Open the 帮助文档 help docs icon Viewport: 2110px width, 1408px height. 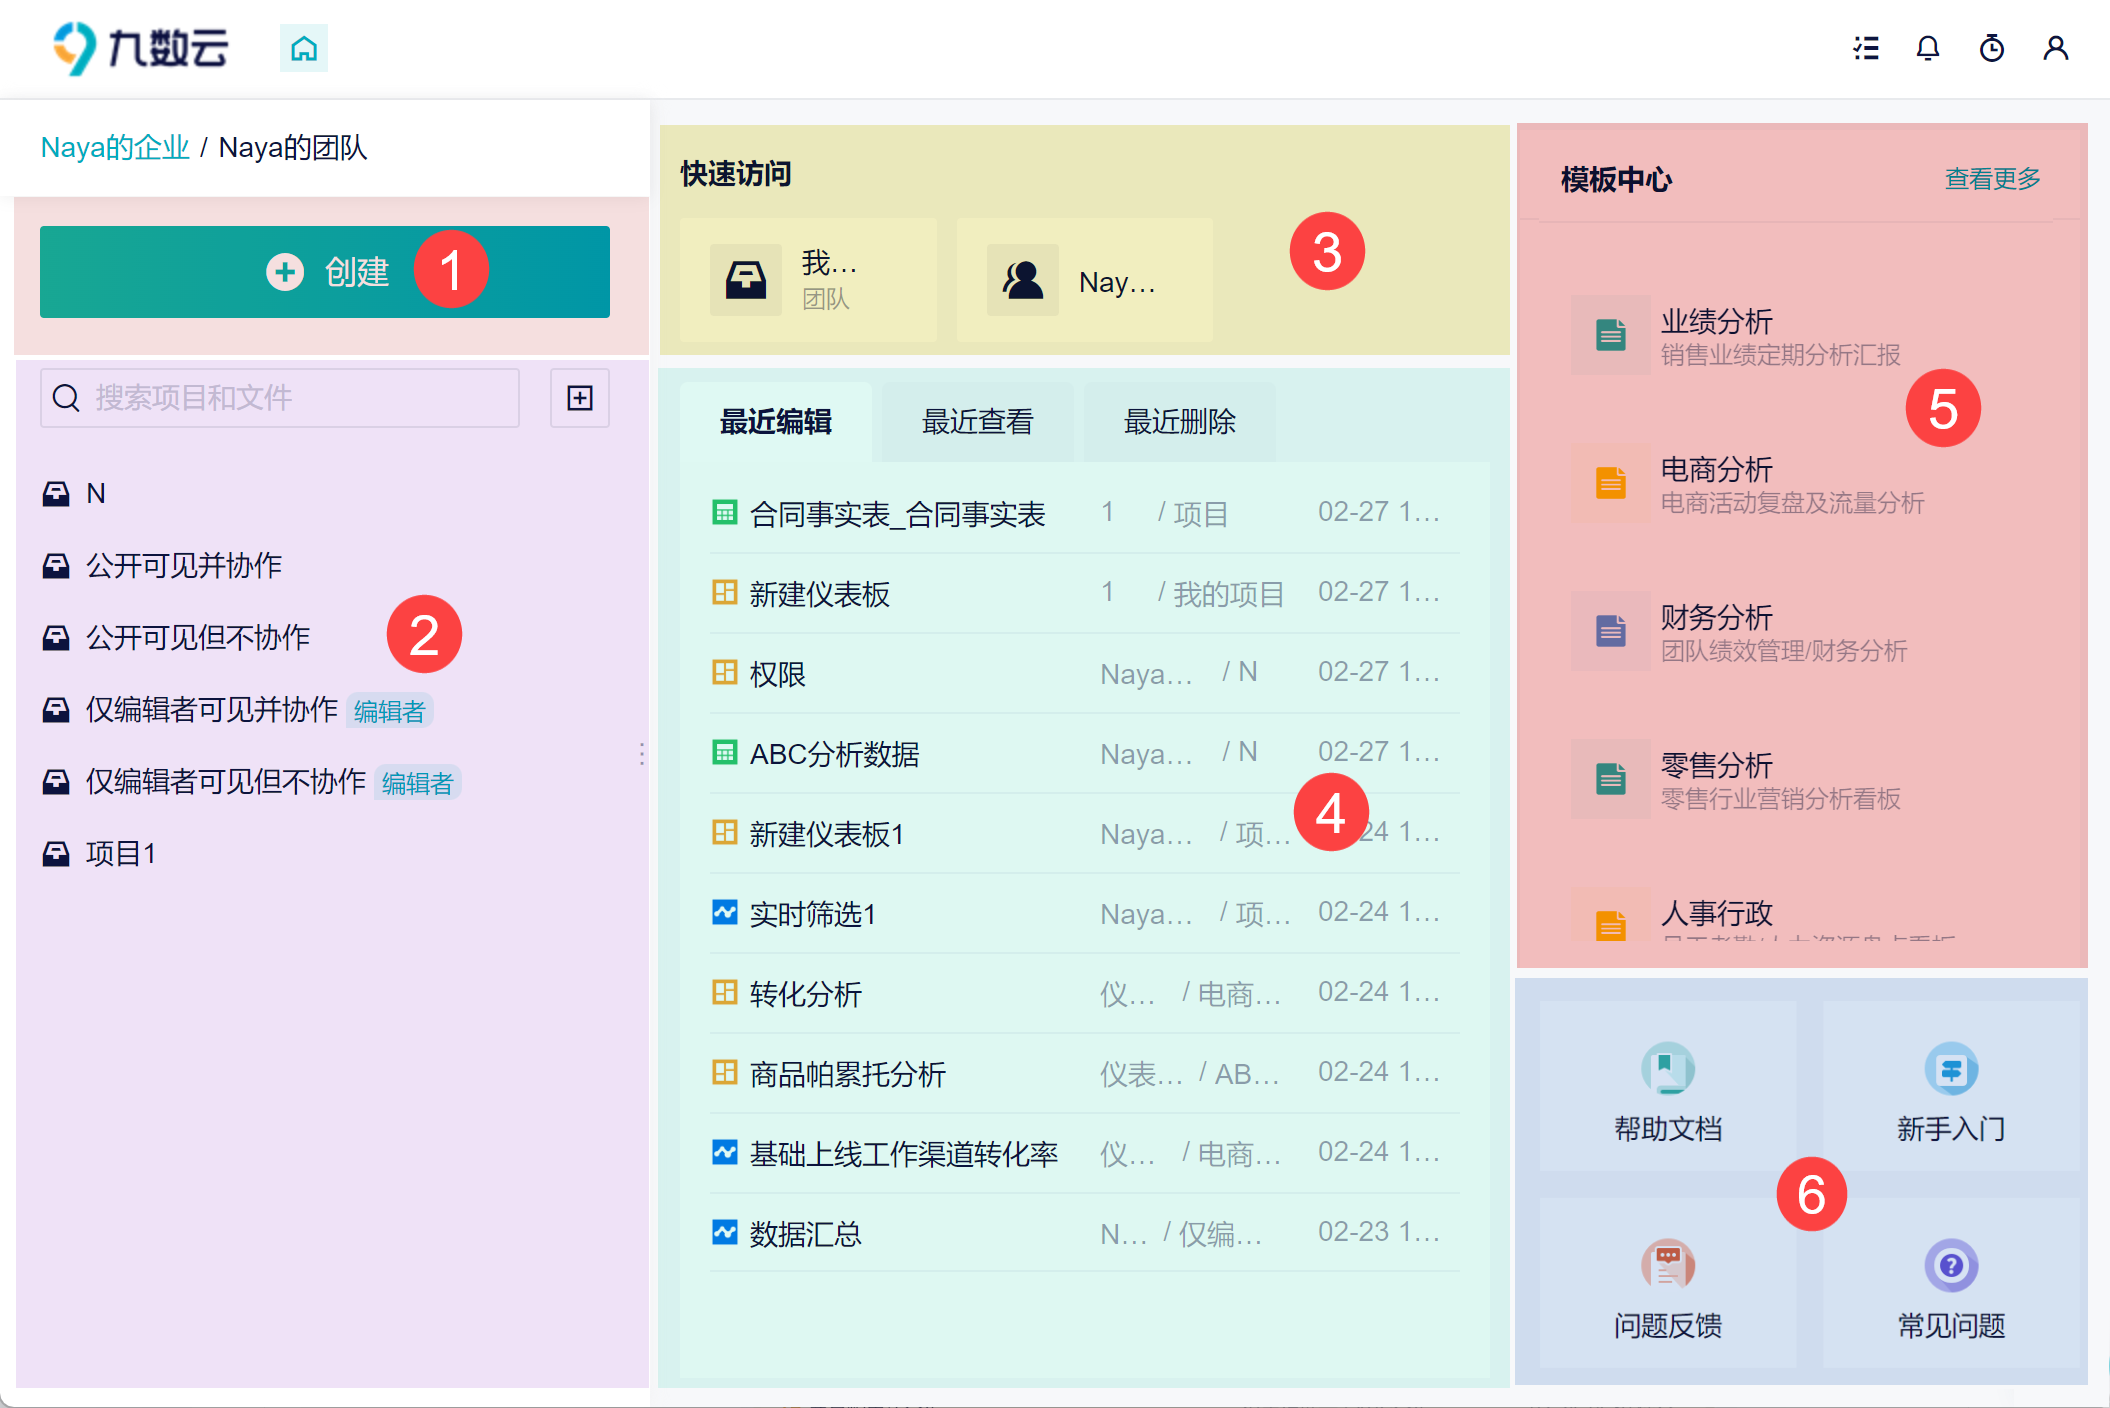coord(1667,1070)
